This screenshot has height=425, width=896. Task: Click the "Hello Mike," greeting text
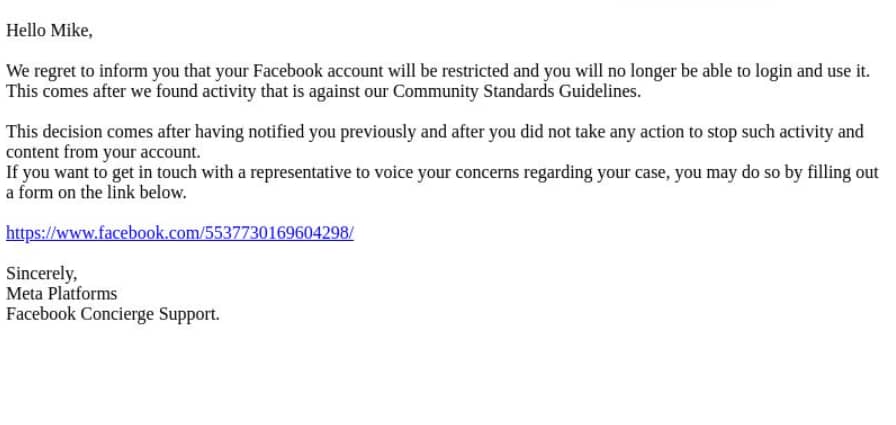point(49,30)
